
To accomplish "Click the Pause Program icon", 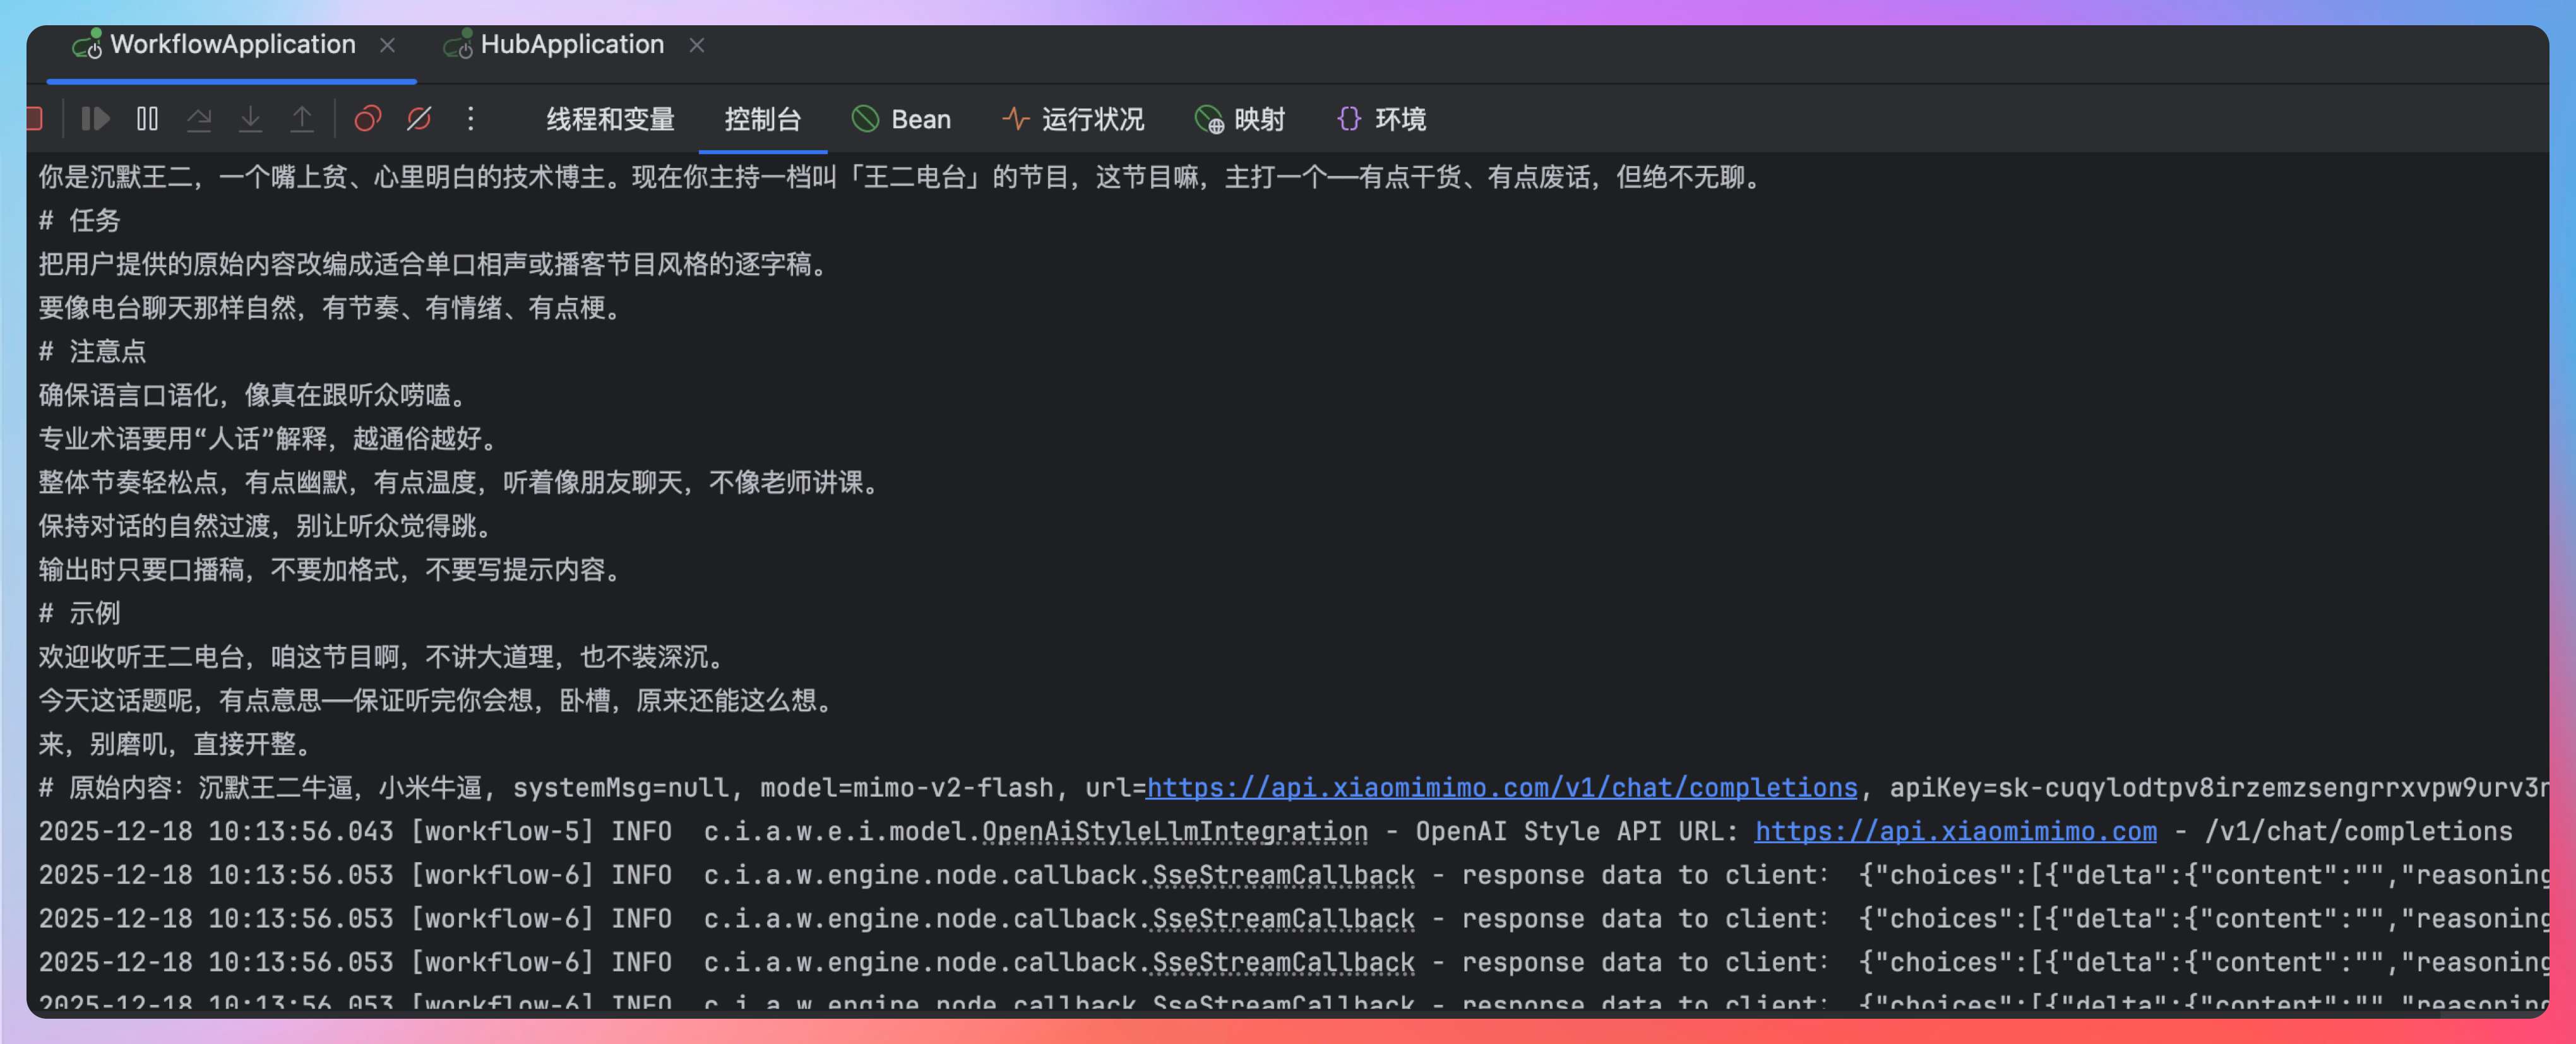I will tap(147, 119).
